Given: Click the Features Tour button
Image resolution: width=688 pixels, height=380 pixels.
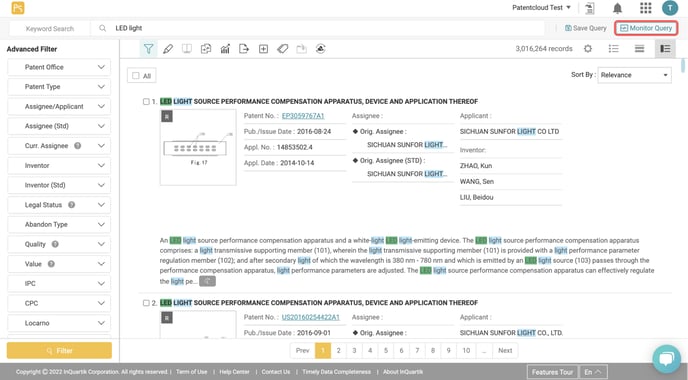Looking at the screenshot, I should (552, 372).
